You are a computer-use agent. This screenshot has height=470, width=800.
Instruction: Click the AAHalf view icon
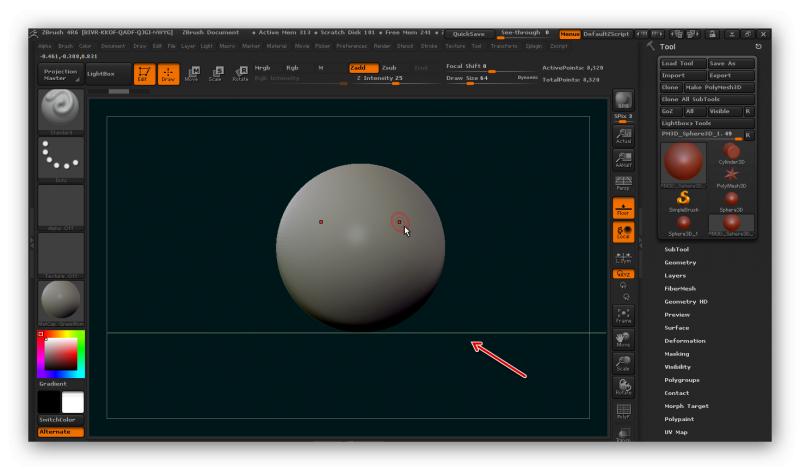pyautogui.click(x=623, y=159)
